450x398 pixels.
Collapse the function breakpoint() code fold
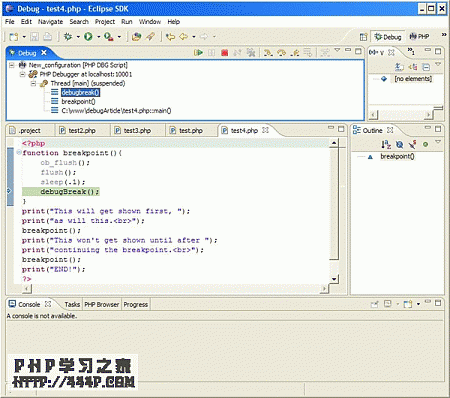click(x=19, y=153)
